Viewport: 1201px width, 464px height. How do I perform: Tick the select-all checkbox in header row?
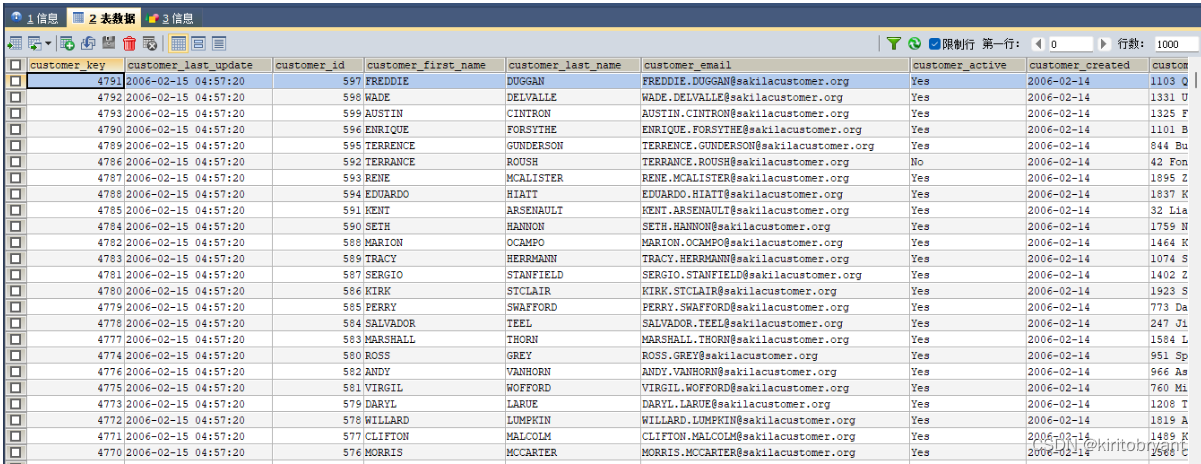(x=15, y=65)
